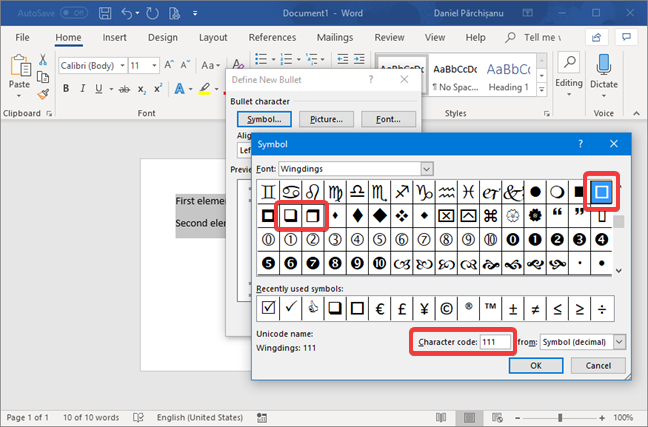The image size is (648, 427).
Task: Open the Symbol (decimal) from dropdown
Action: 619,342
